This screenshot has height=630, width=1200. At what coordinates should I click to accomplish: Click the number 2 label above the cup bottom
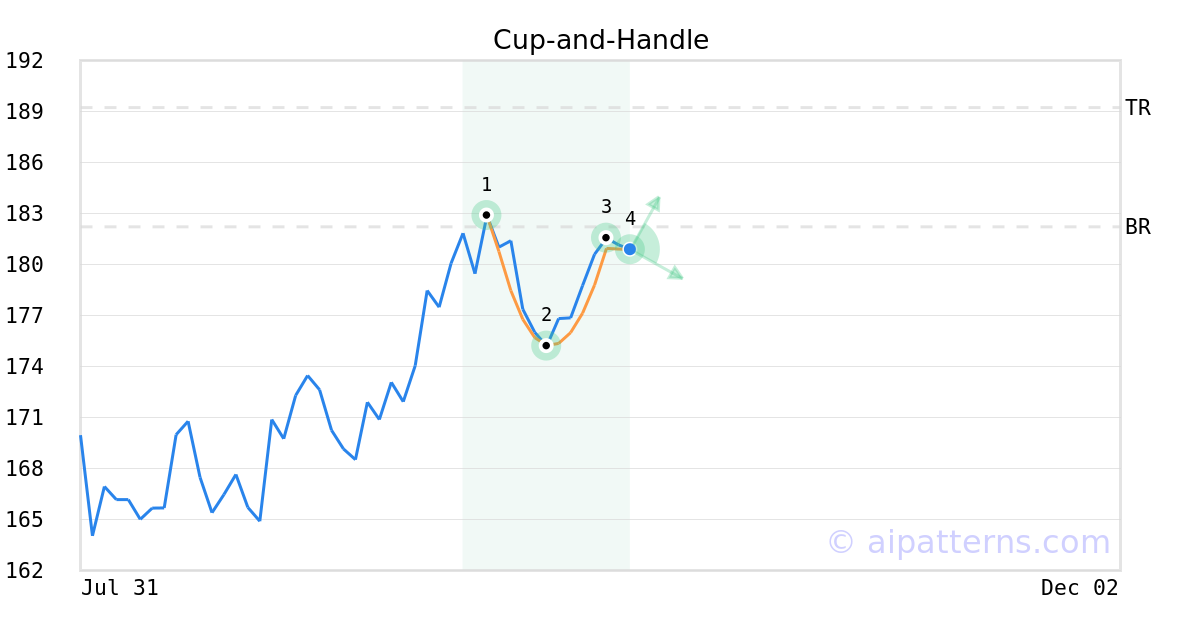click(546, 315)
